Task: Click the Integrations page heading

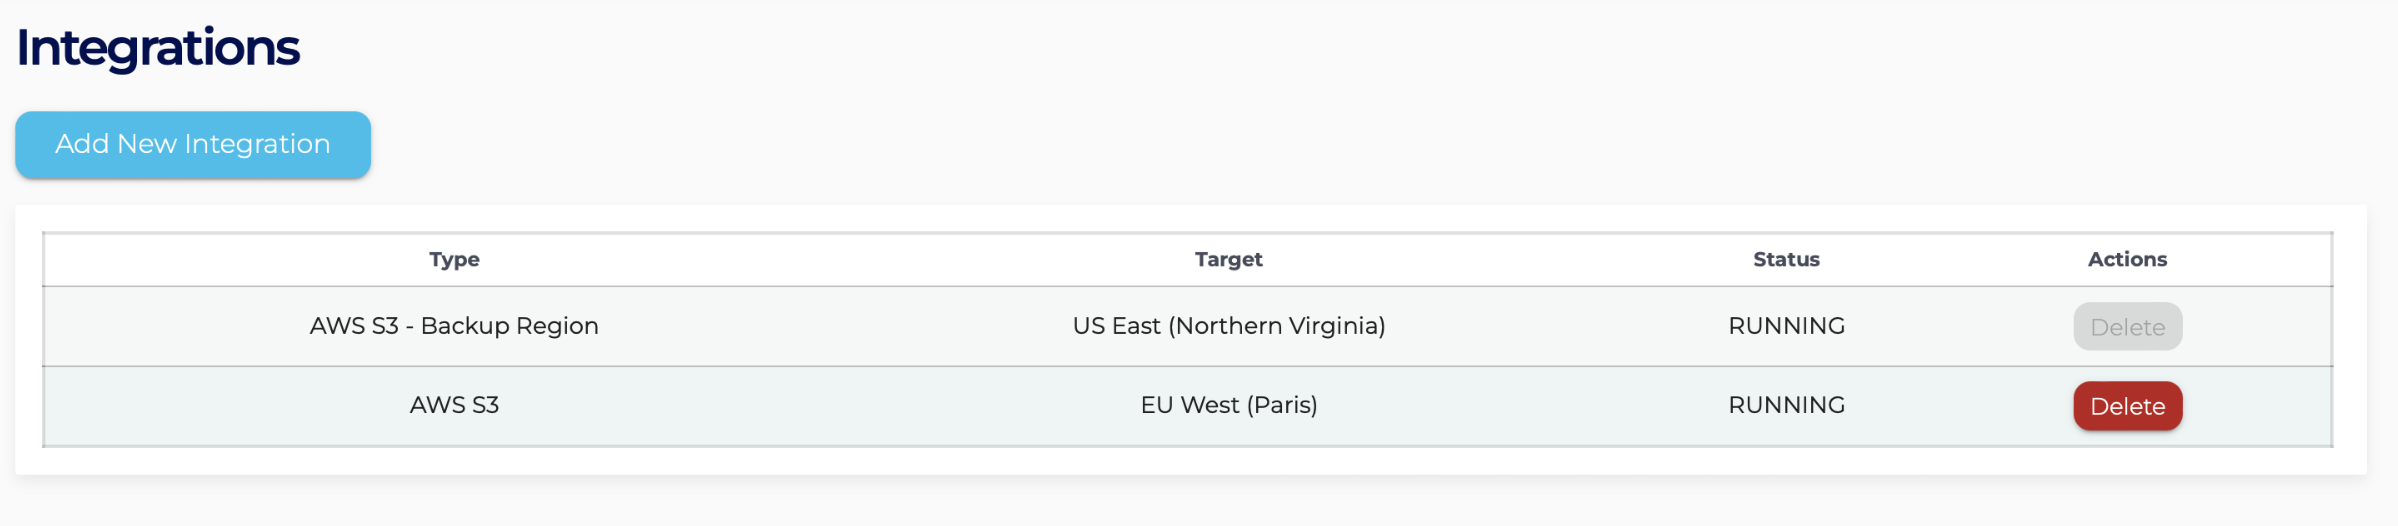Action: click(x=158, y=48)
